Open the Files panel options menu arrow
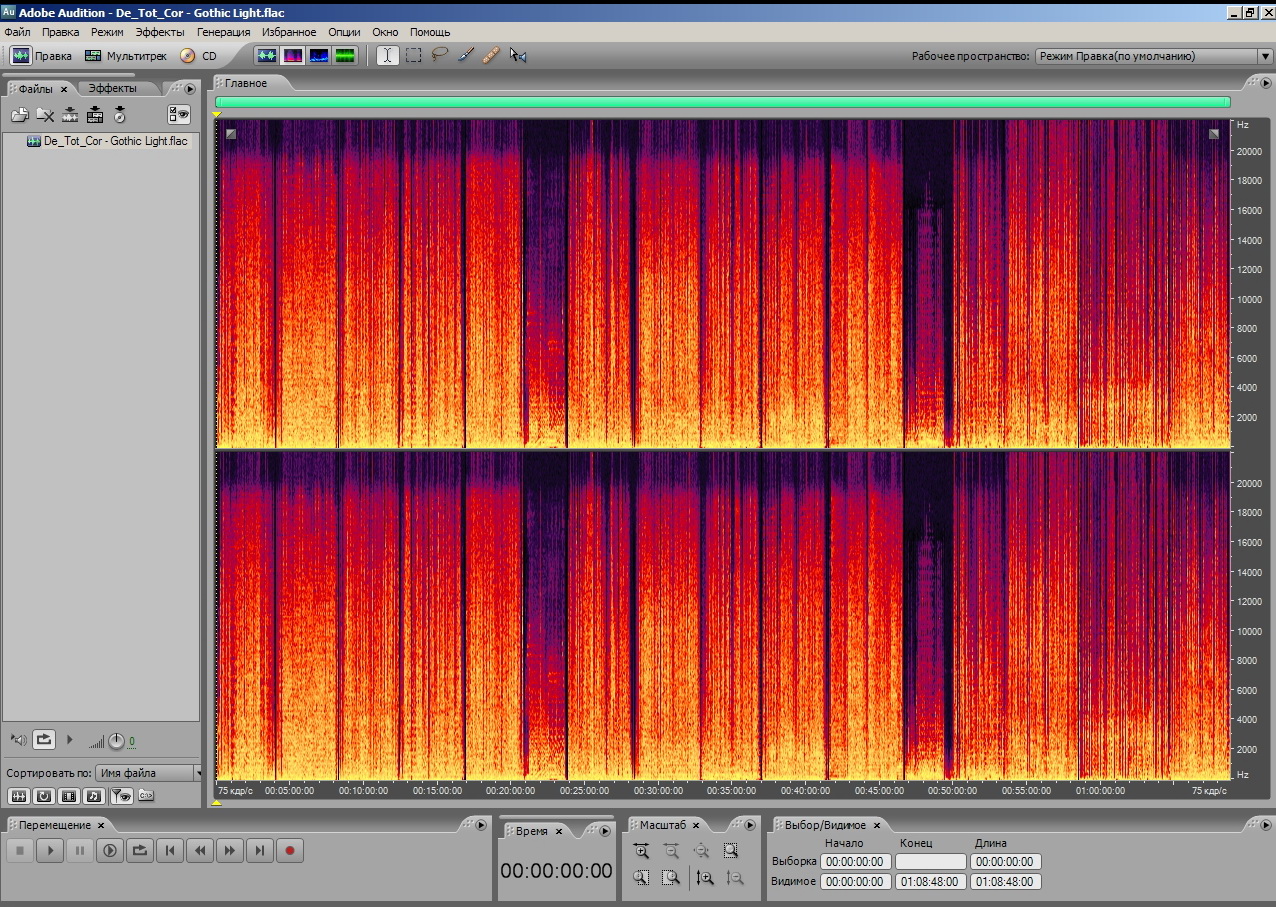The image size is (1276, 907). 190,89
